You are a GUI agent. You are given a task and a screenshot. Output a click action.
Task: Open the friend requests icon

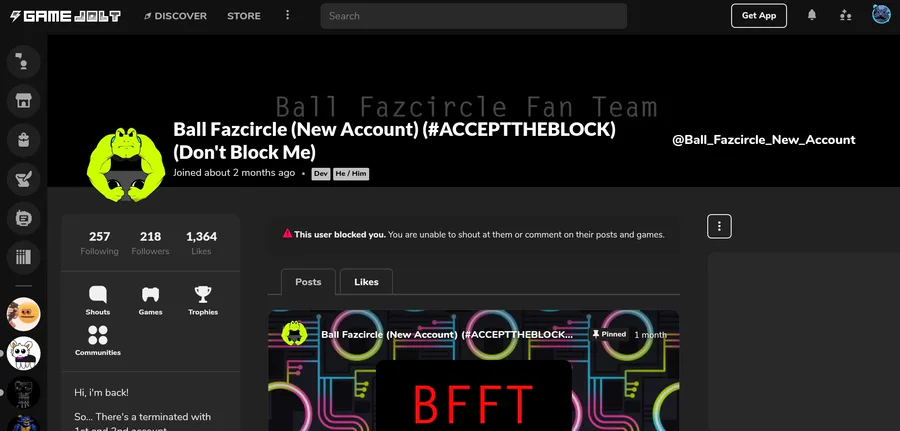point(845,15)
